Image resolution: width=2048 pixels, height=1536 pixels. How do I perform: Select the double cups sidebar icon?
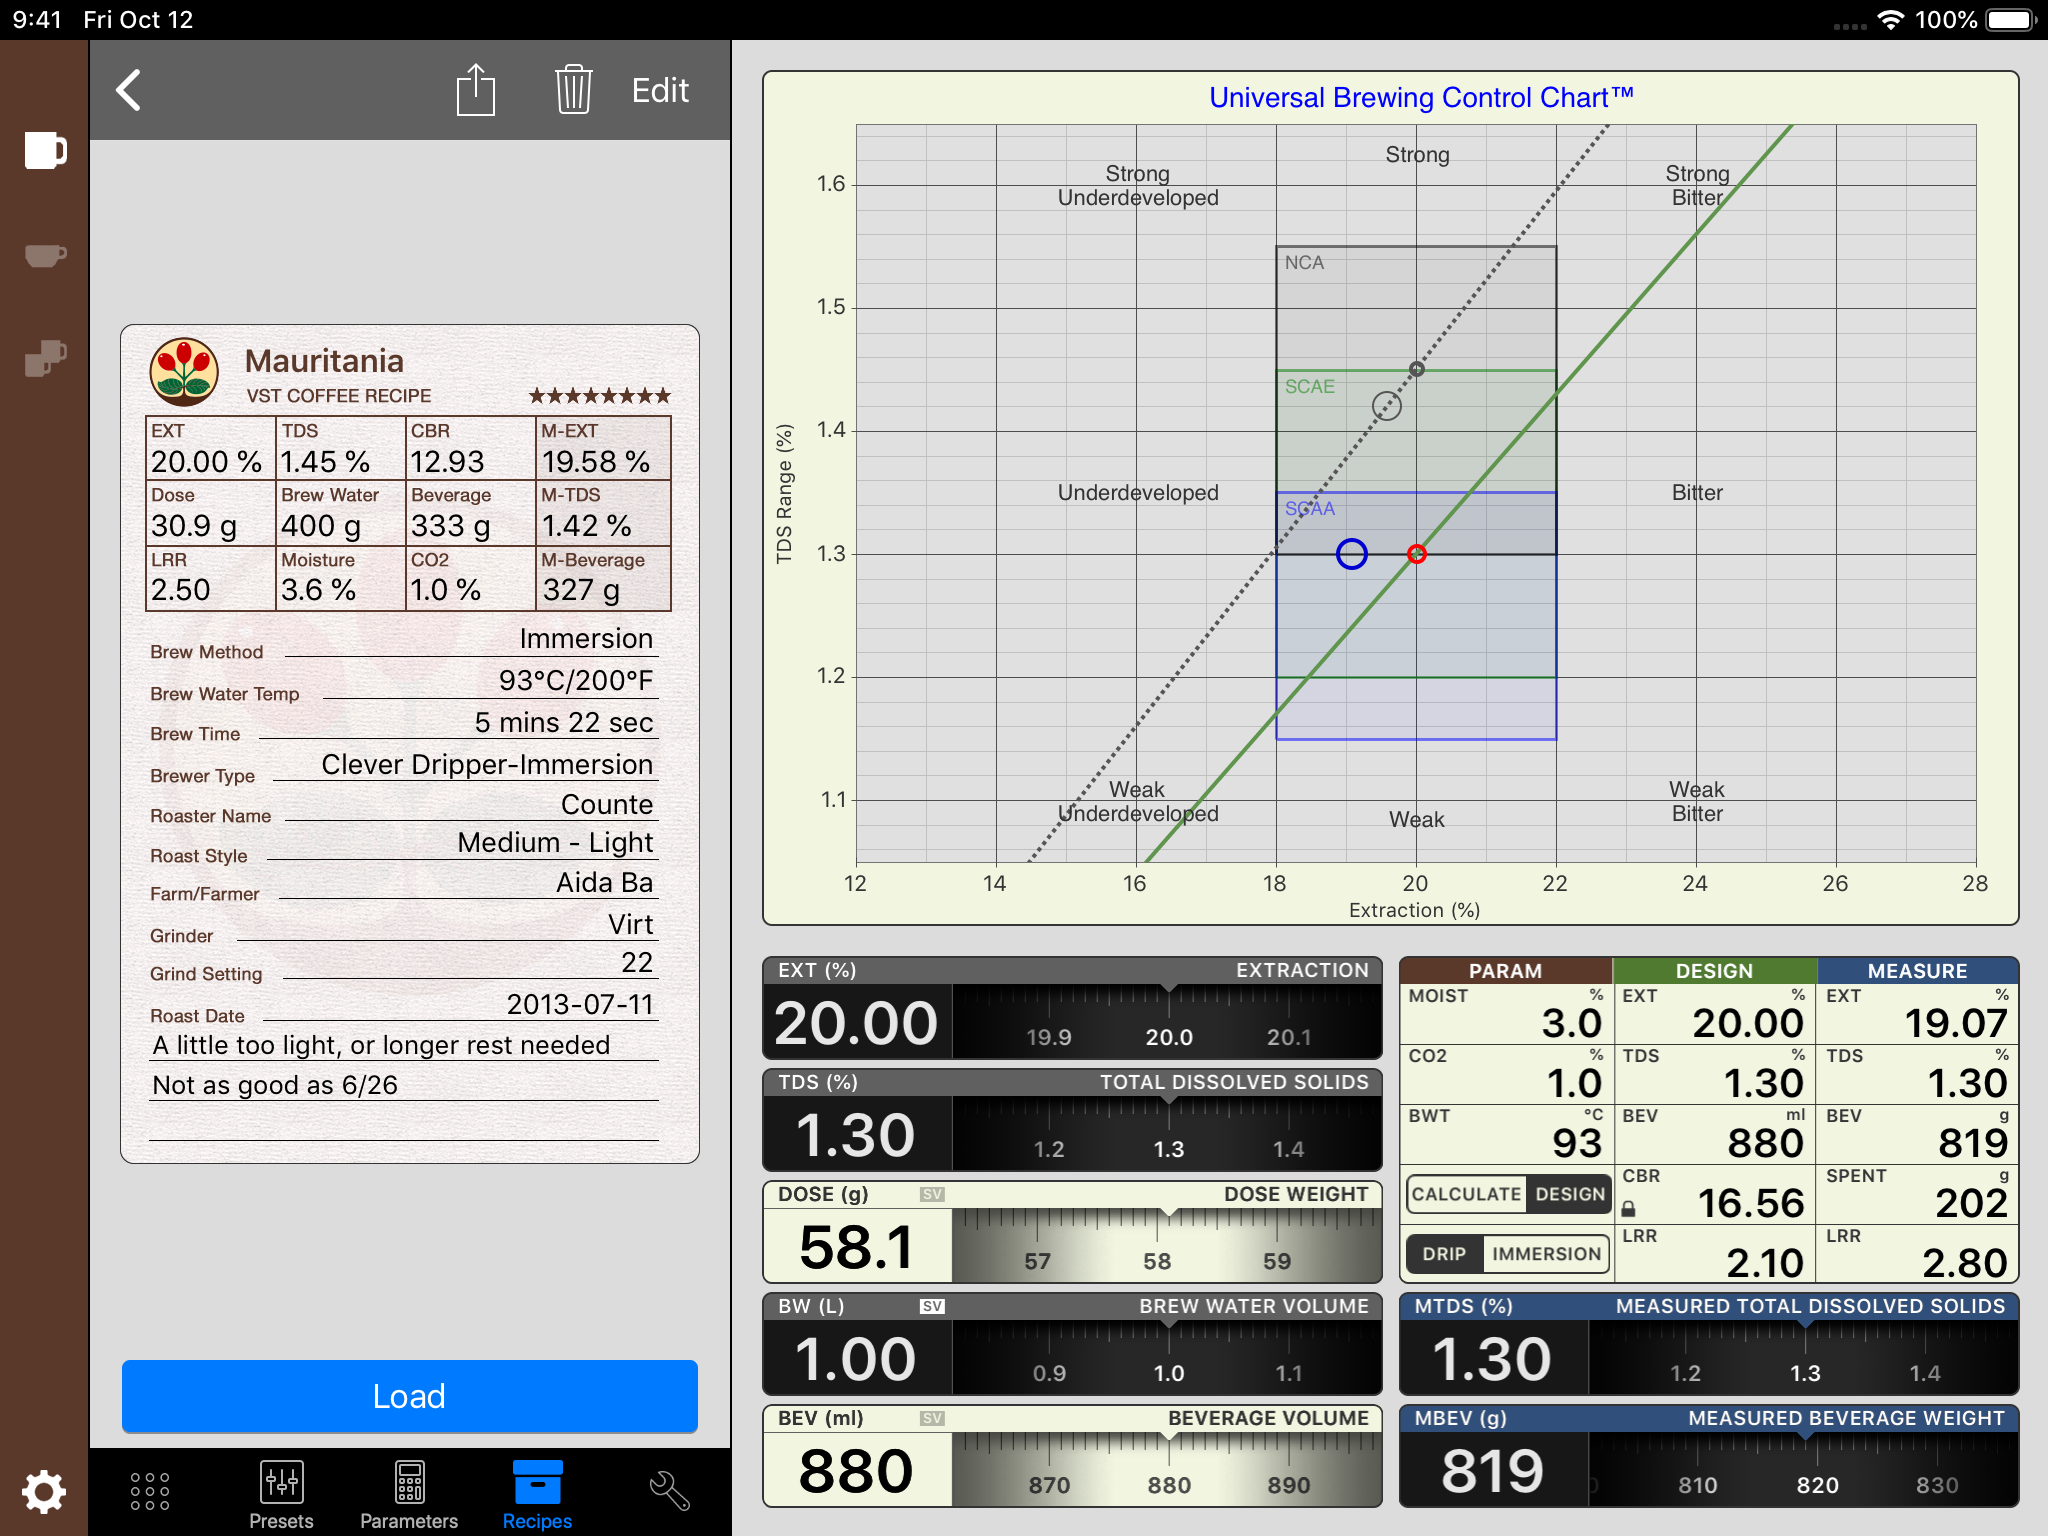(45, 358)
